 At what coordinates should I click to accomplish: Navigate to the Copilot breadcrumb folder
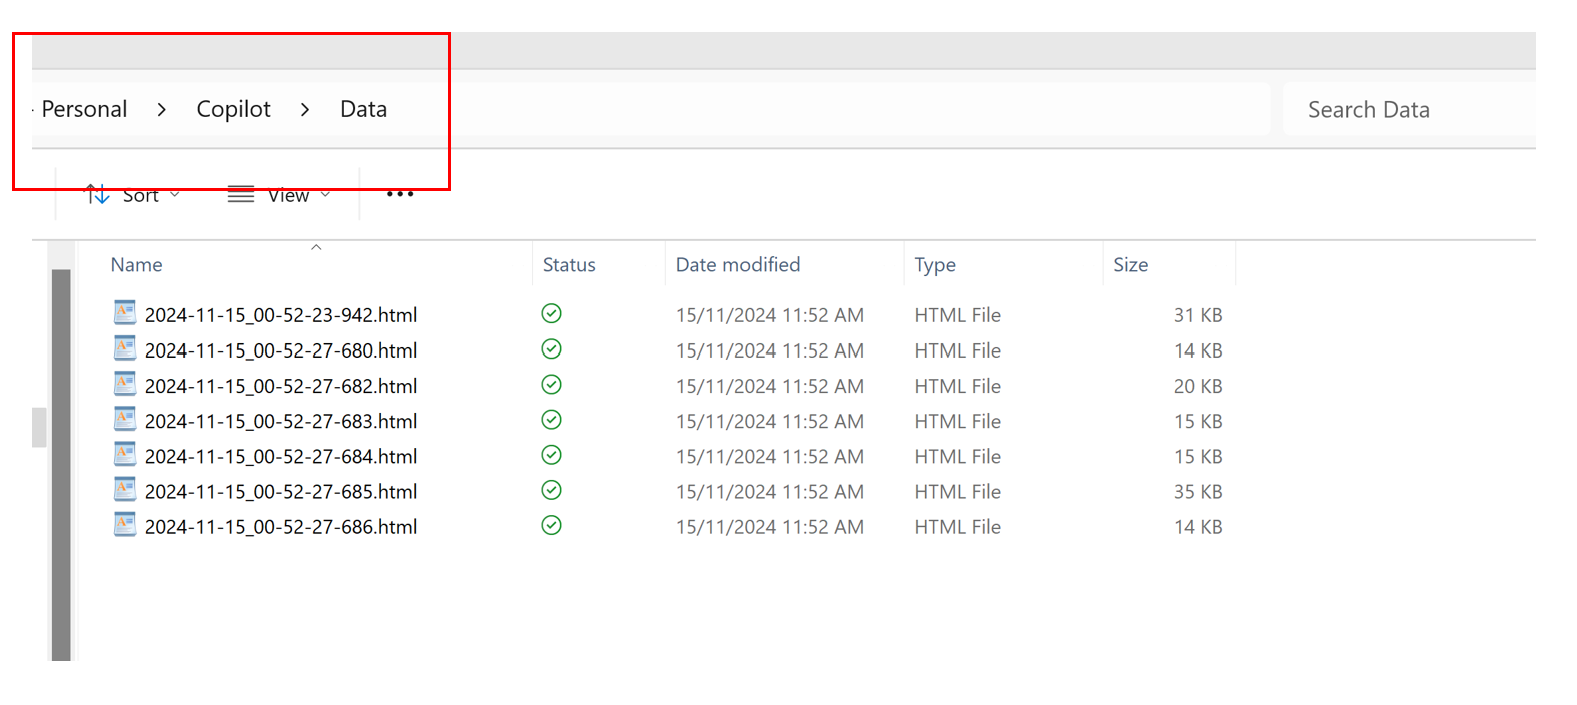233,109
